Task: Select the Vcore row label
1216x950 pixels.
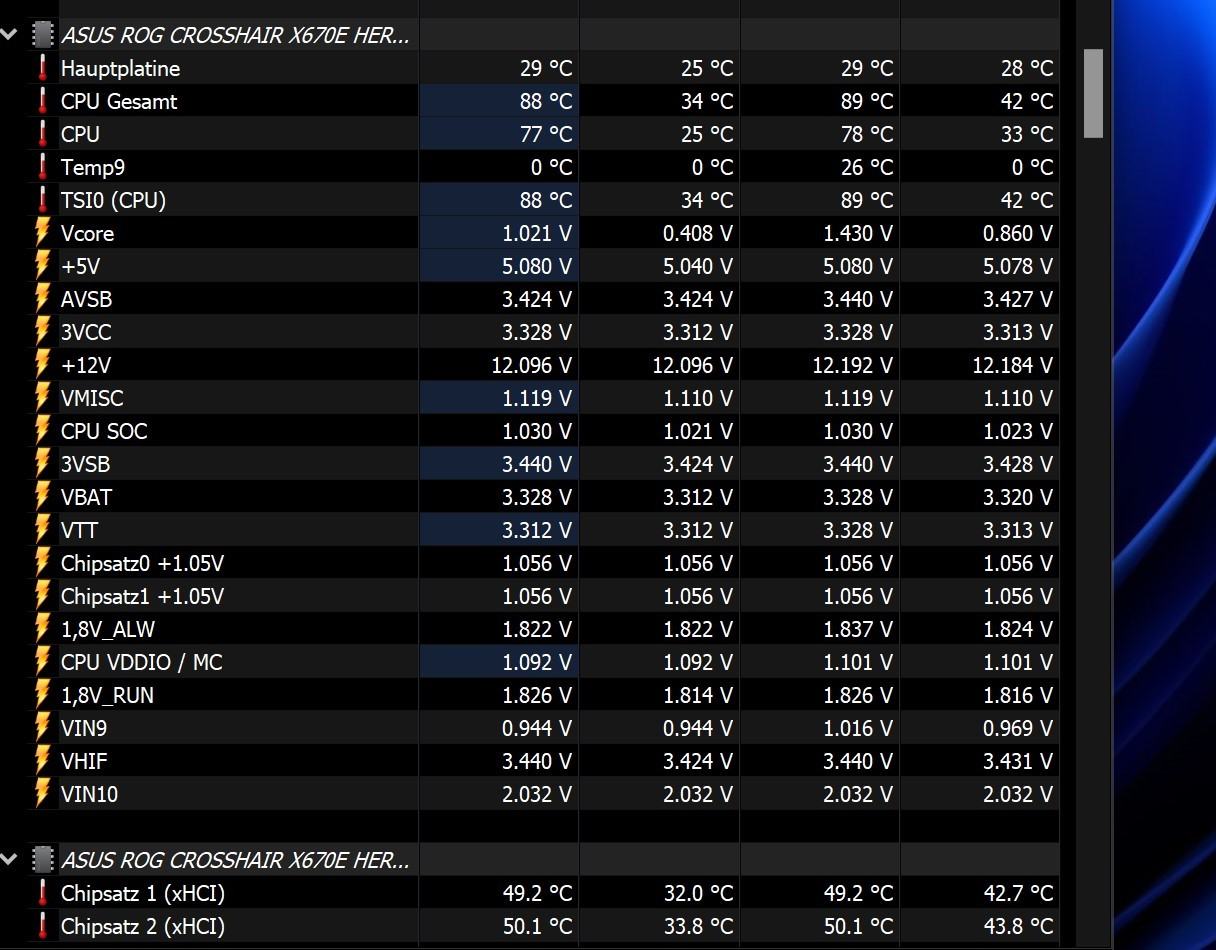Action: coord(88,233)
